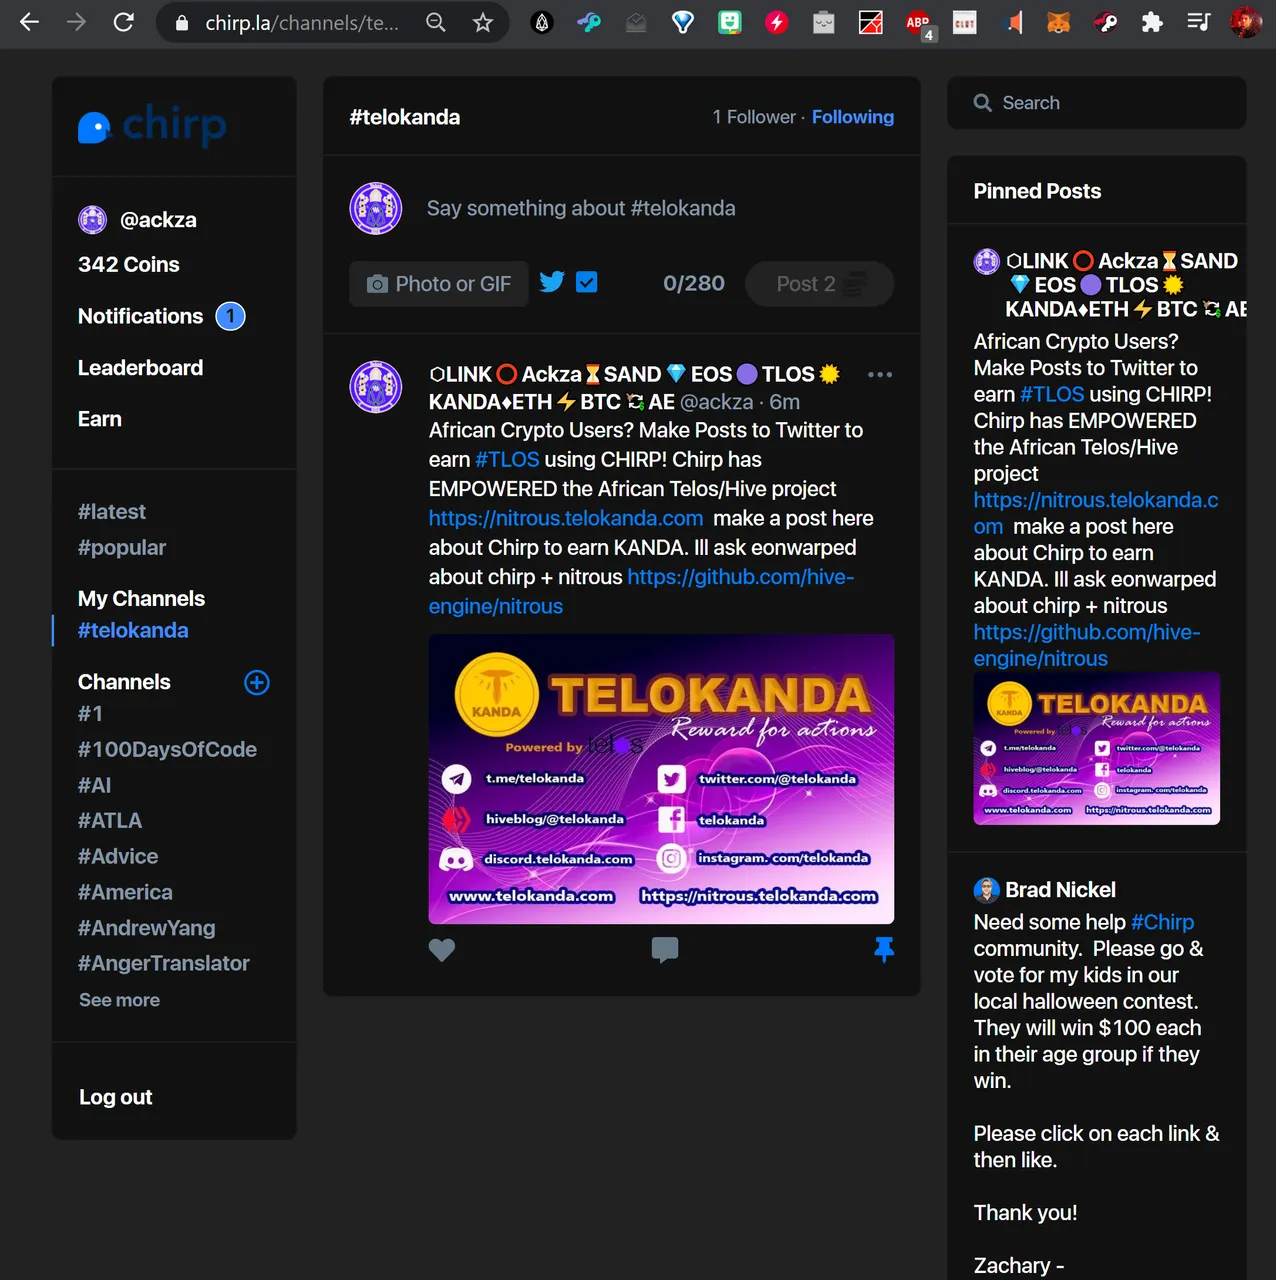Toggle the post to Twitter checkbox
The height and width of the screenshot is (1280, 1276).
587,282
